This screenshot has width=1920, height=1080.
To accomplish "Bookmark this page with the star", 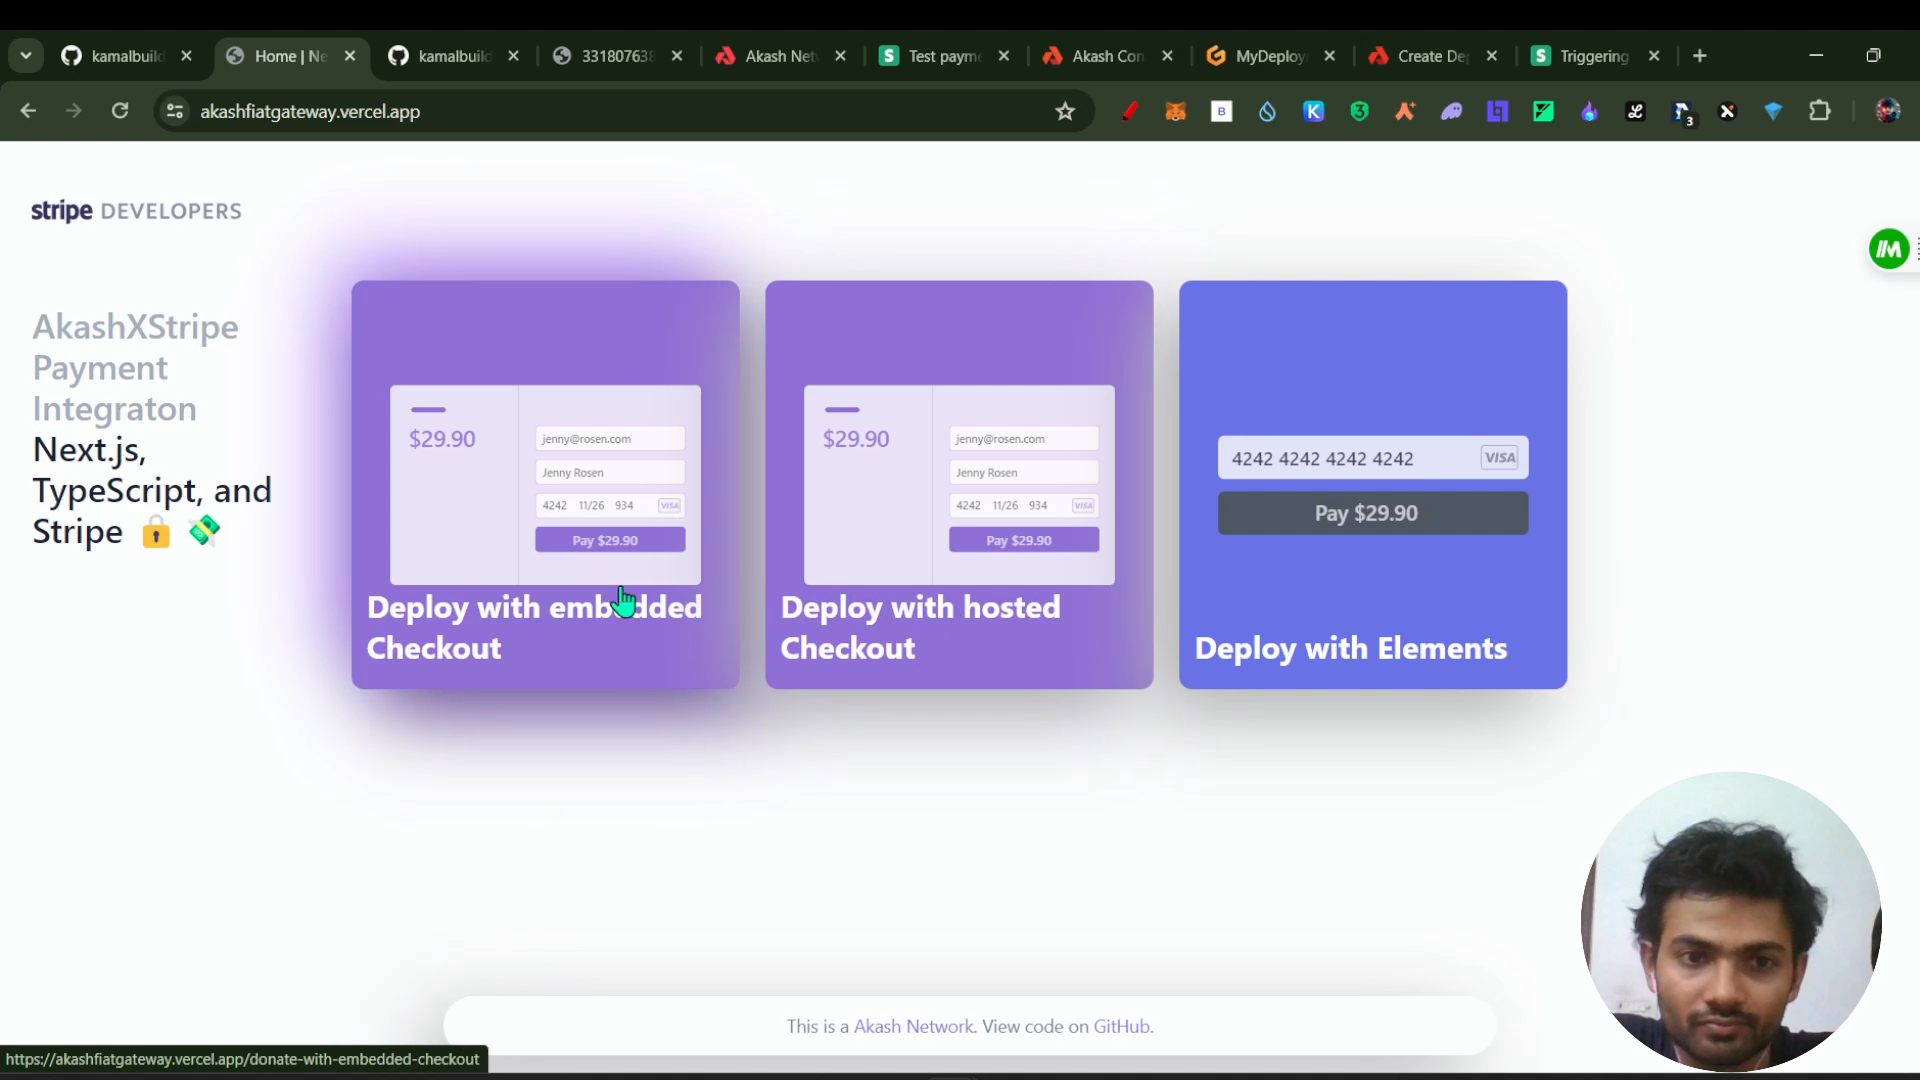I will [x=1065, y=111].
